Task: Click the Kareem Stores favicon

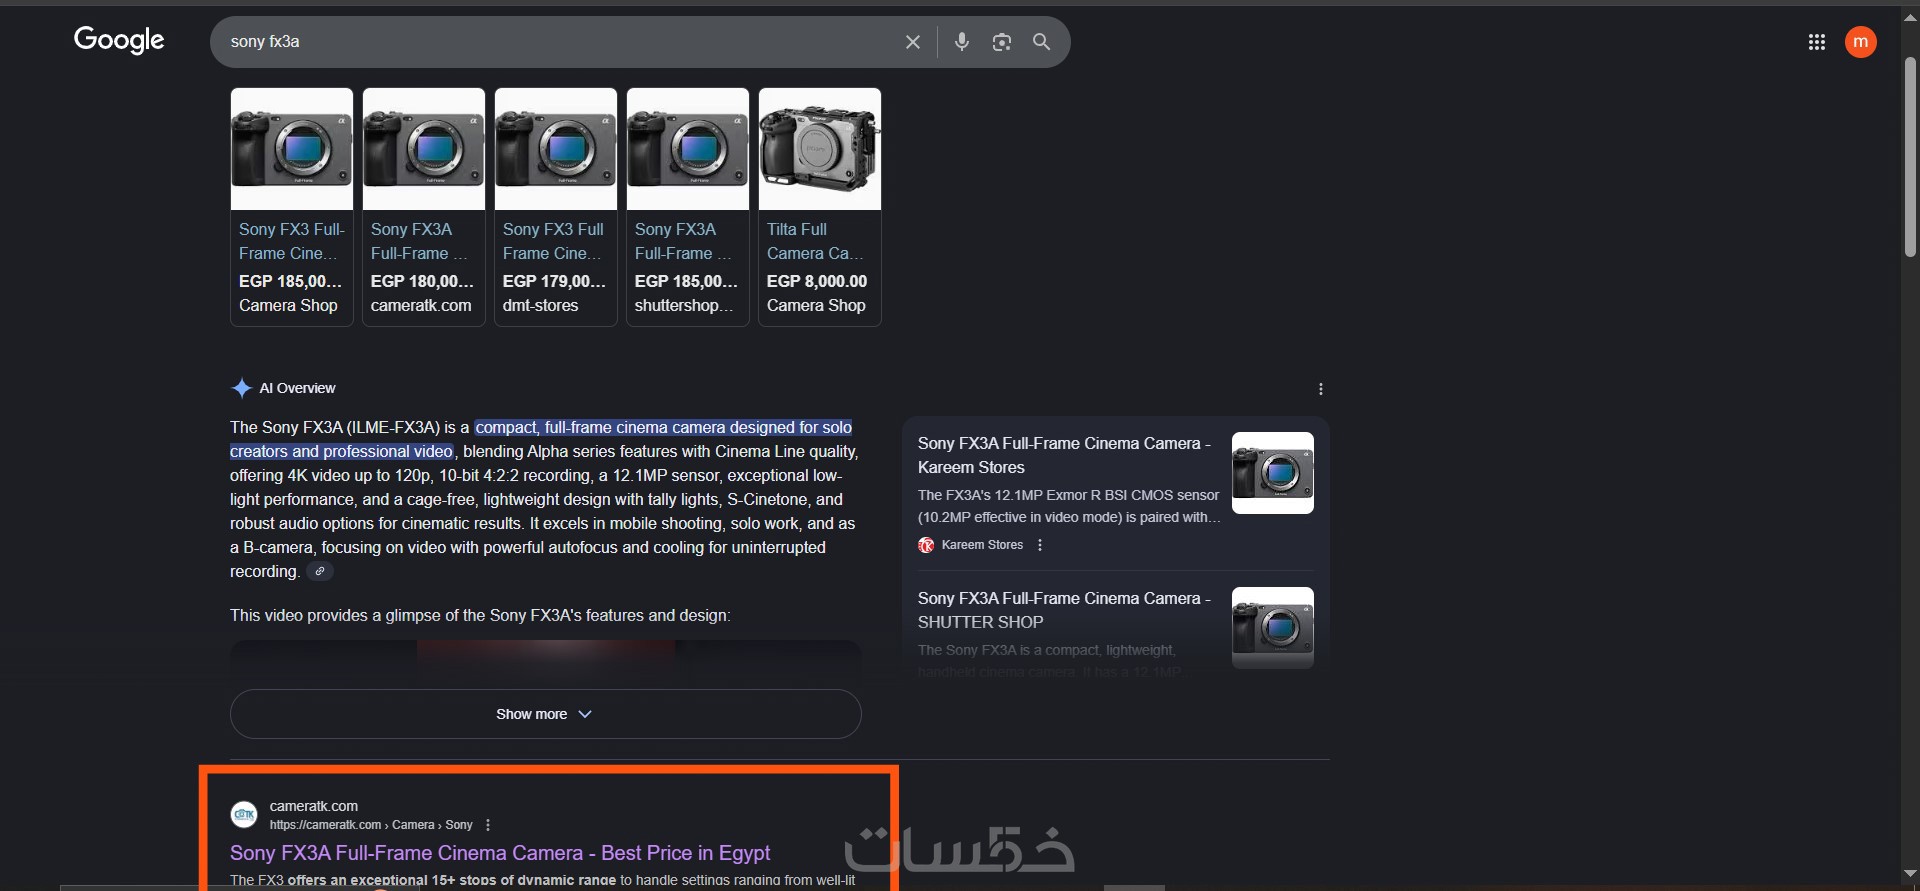Action: click(926, 545)
